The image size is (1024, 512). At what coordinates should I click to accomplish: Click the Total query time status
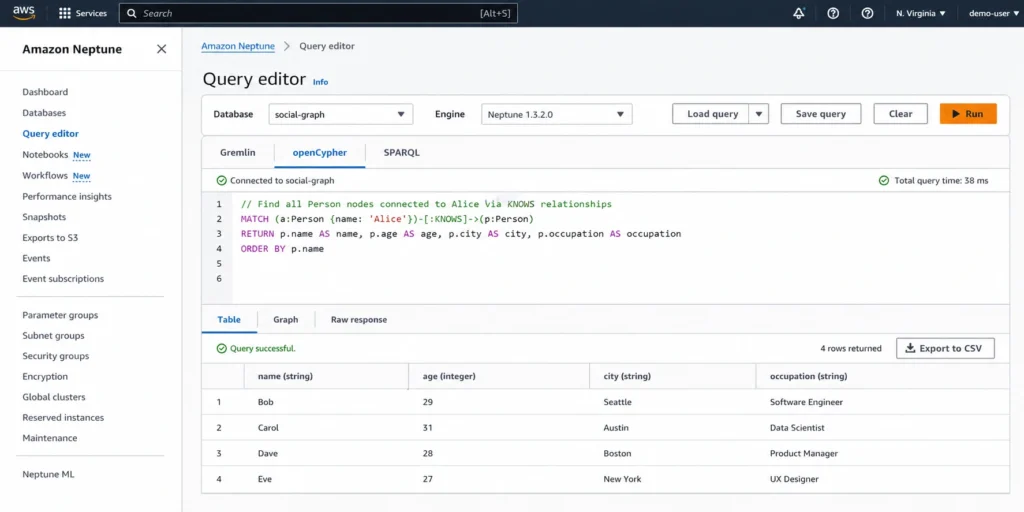934,180
